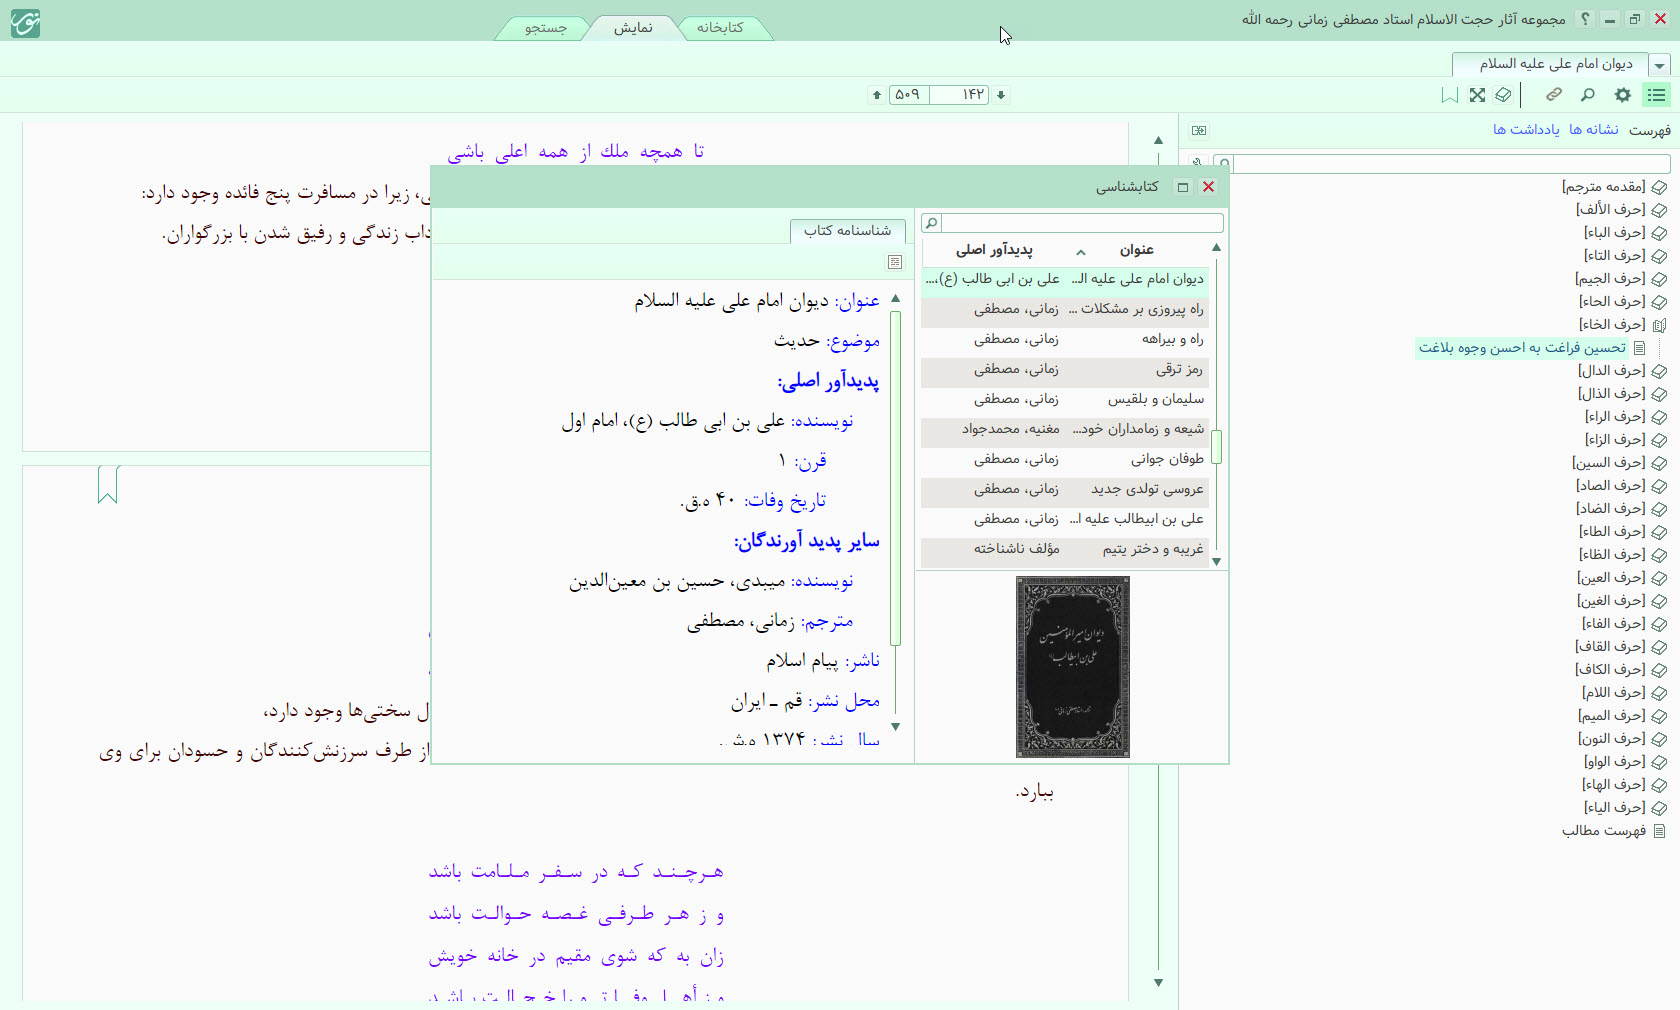Click the help question mark icon
This screenshot has width=1680, height=1010.
(x=1585, y=19)
